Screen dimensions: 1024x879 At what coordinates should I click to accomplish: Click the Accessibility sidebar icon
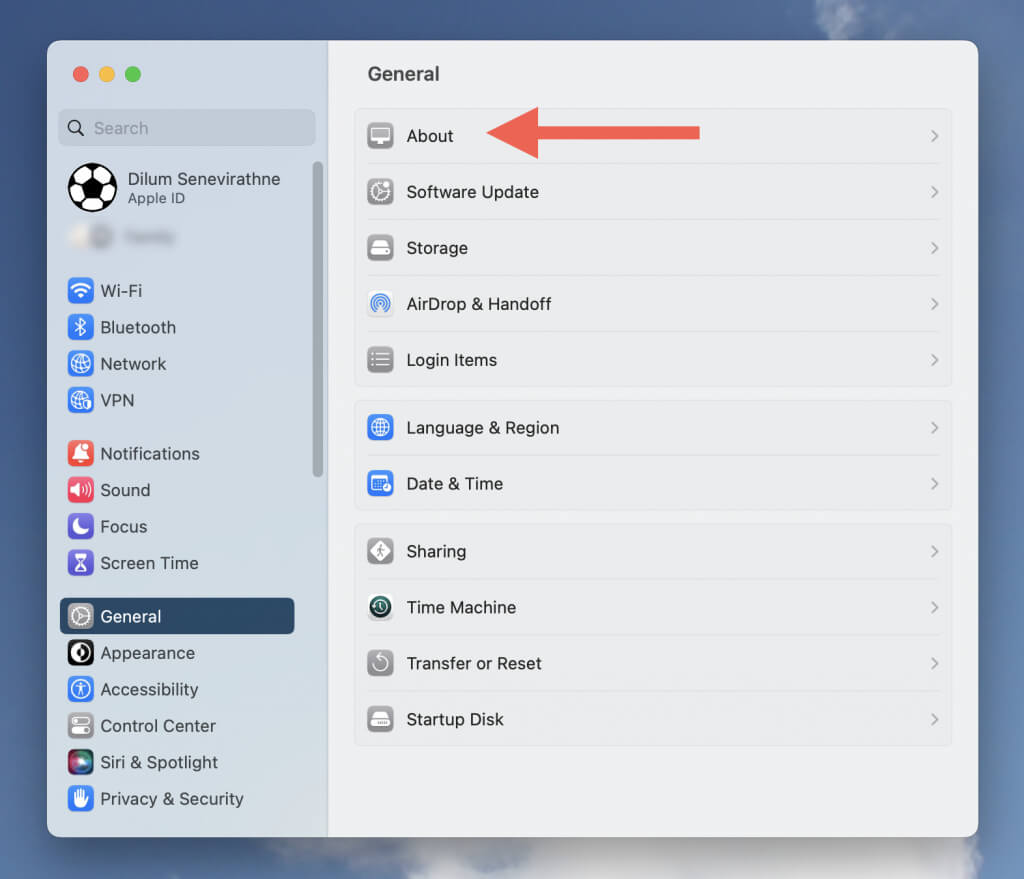pyautogui.click(x=80, y=690)
